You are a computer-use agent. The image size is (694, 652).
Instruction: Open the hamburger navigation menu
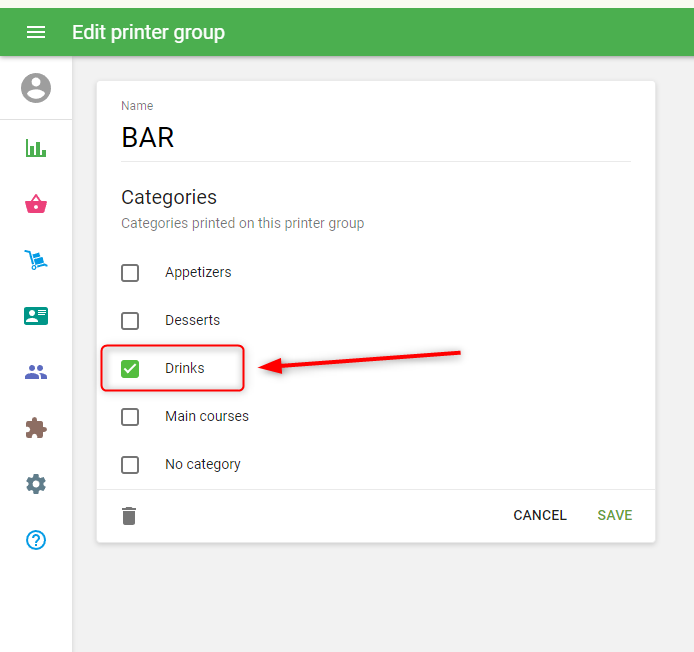pyautogui.click(x=36, y=32)
